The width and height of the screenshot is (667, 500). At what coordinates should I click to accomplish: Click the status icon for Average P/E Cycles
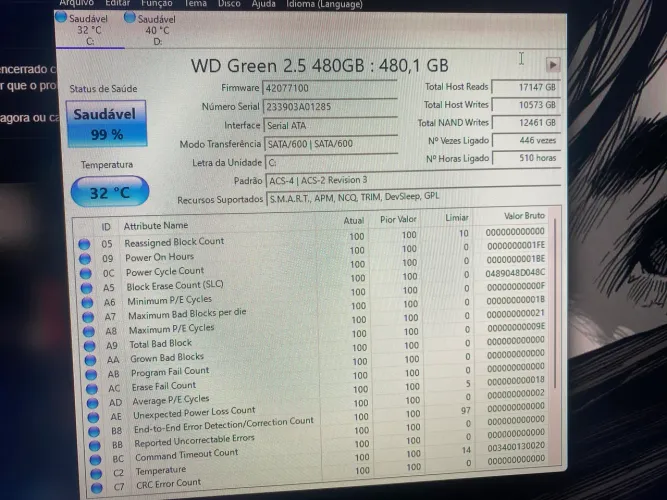(x=93, y=403)
